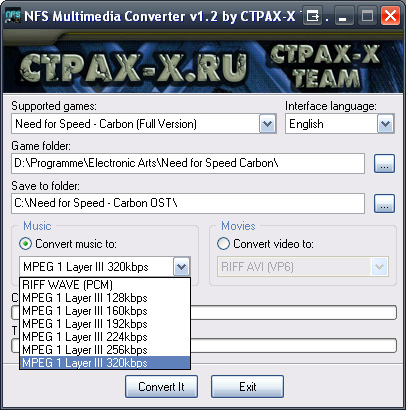Browse for Game folder with ellipsis button

coord(384,164)
